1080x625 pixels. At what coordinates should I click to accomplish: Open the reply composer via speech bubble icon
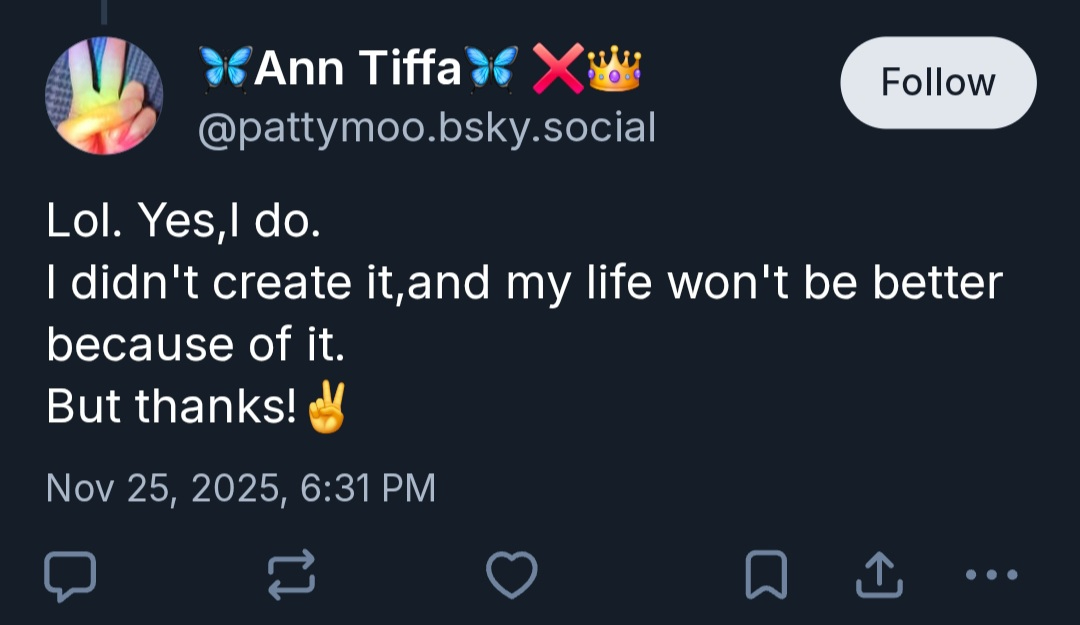coord(70,576)
